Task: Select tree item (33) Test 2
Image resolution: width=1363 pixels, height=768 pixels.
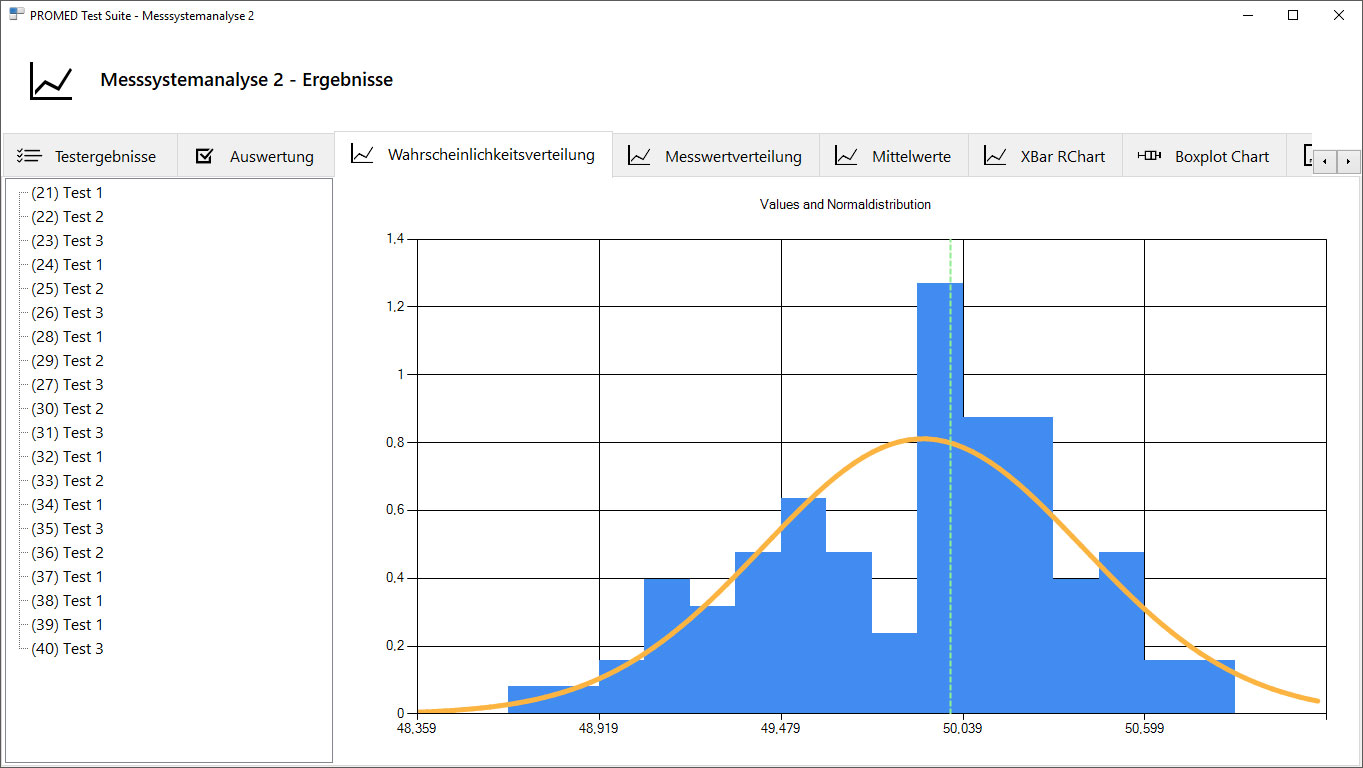Action: tap(67, 481)
